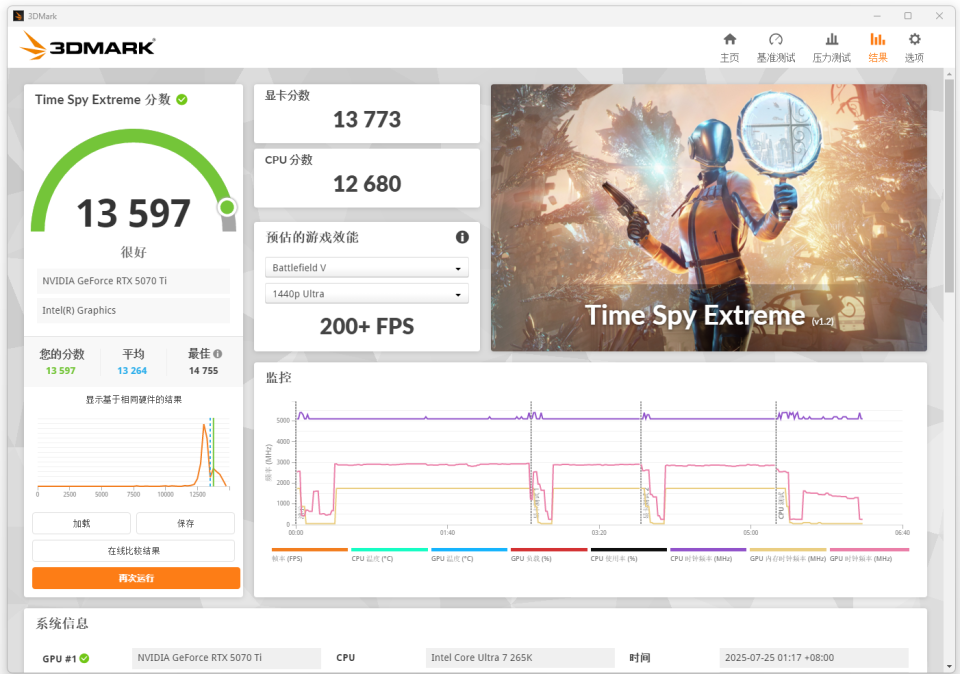Open the Options (选项) gear tab
960x674 pixels.
[914, 48]
